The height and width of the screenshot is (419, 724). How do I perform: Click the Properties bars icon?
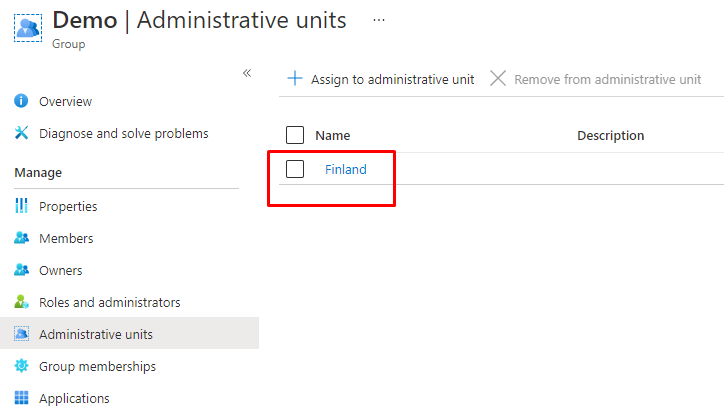click(x=22, y=207)
